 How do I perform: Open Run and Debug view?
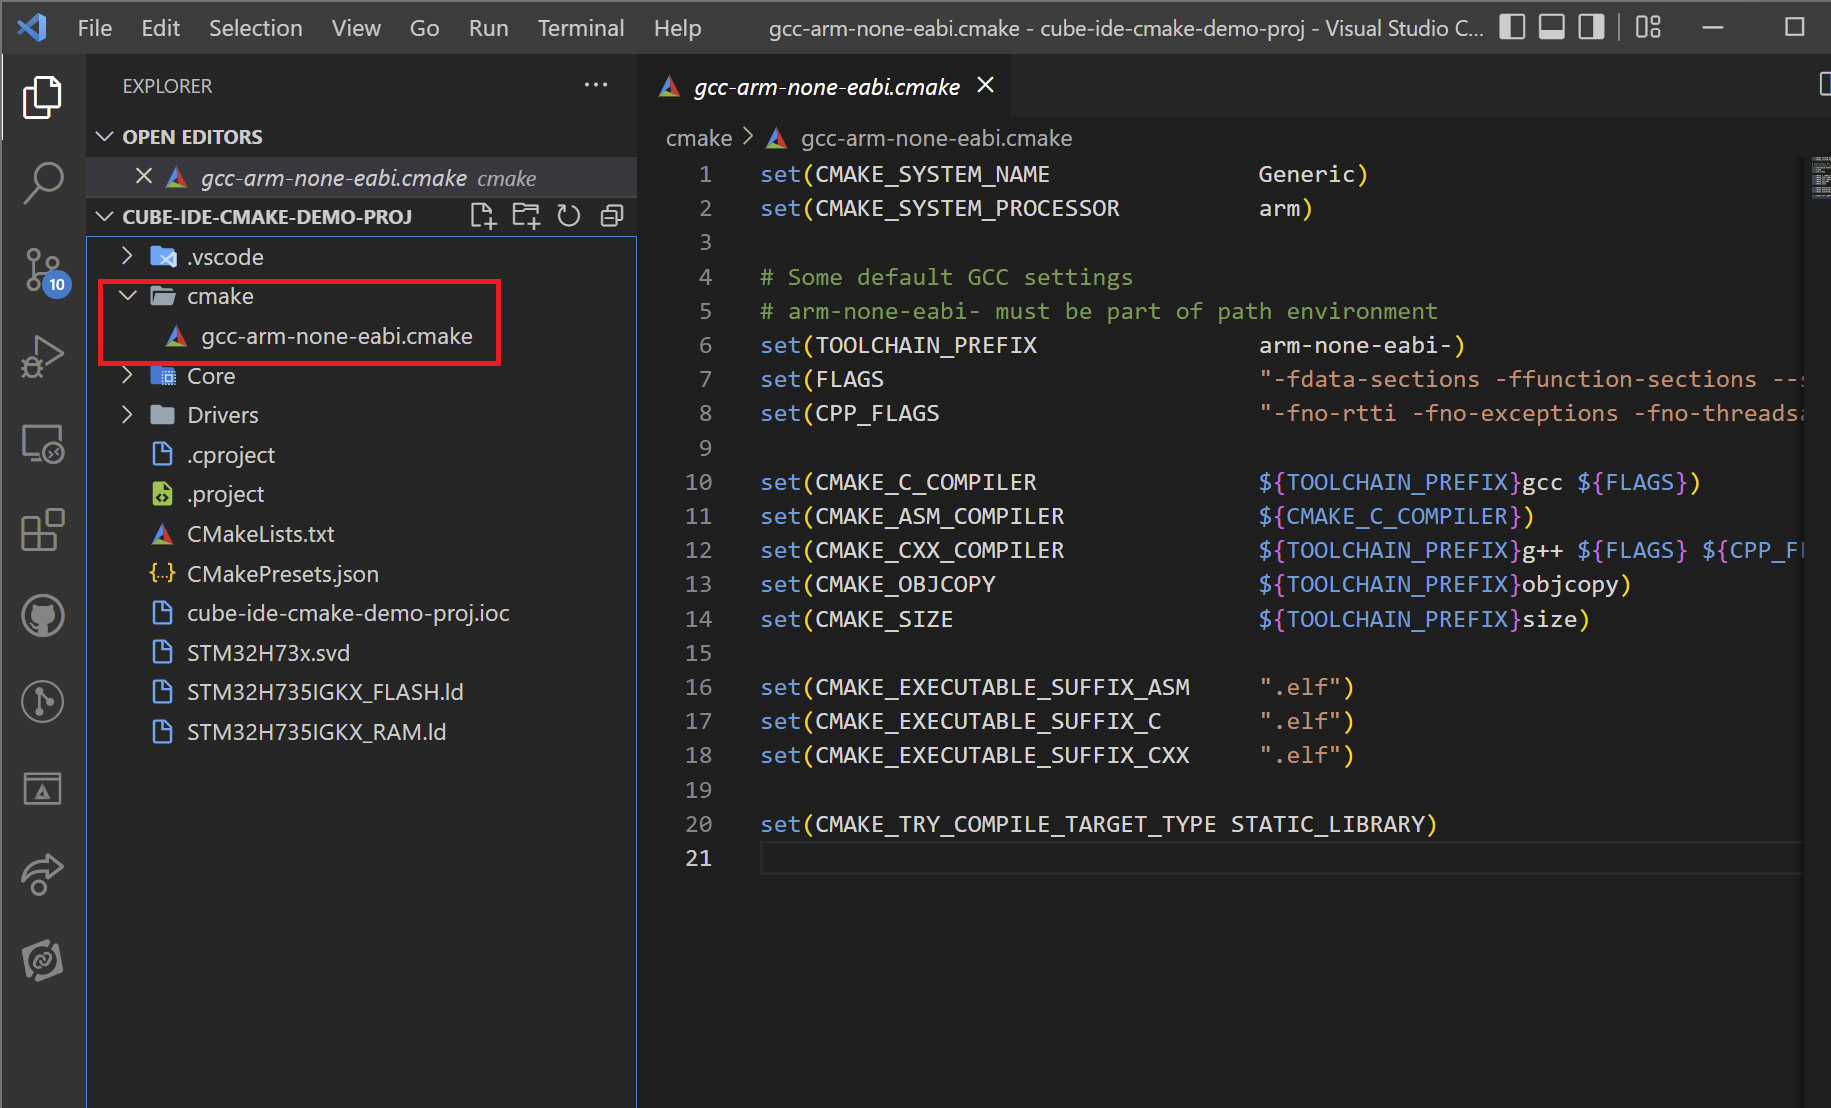click(x=42, y=357)
